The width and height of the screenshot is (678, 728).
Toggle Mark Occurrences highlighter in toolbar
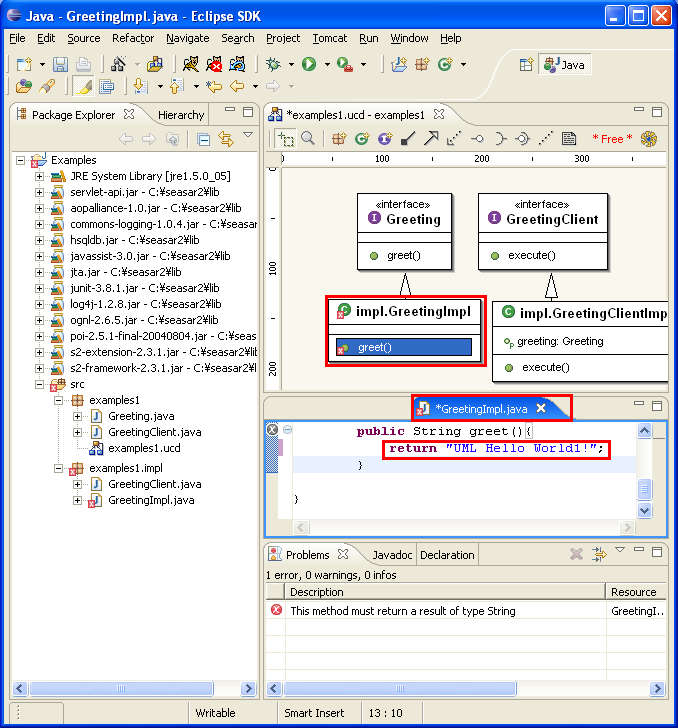click(x=84, y=87)
